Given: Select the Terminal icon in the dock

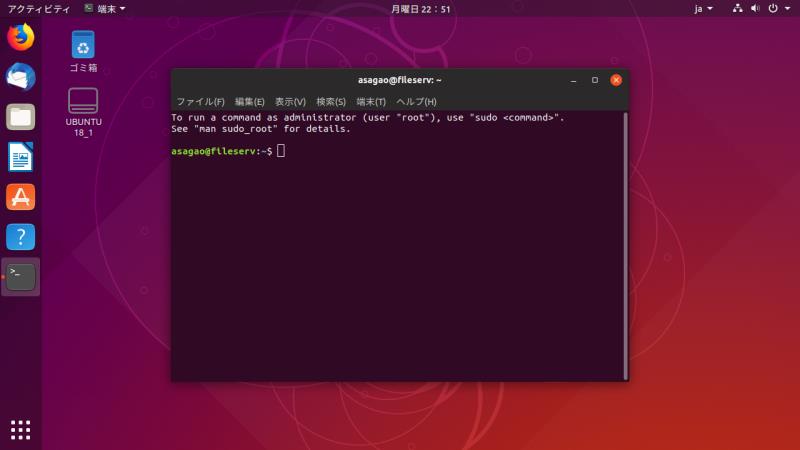Looking at the screenshot, I should click(20, 277).
